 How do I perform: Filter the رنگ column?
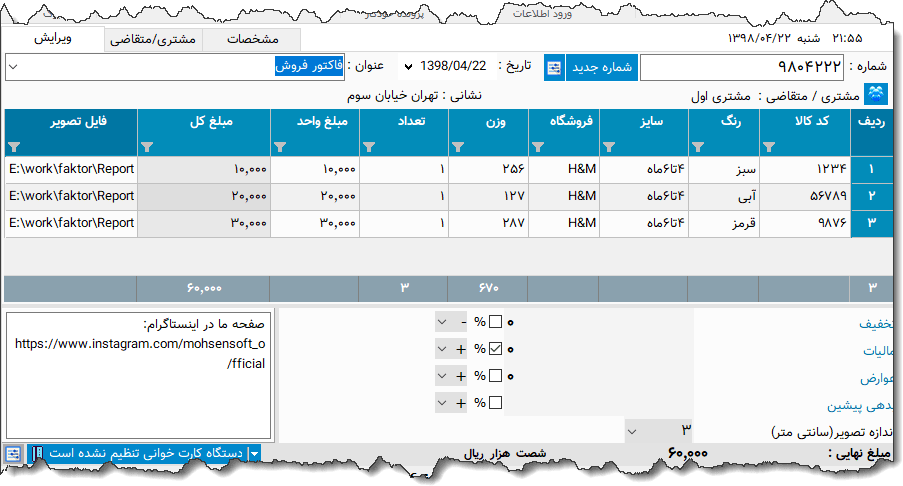coord(698,147)
